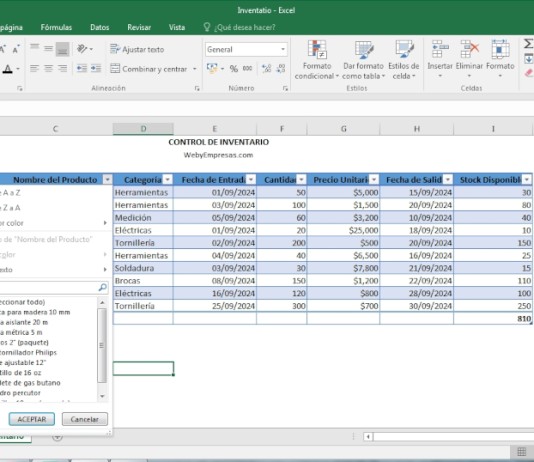
Task: Click Ajustar texto
Action: point(137,49)
